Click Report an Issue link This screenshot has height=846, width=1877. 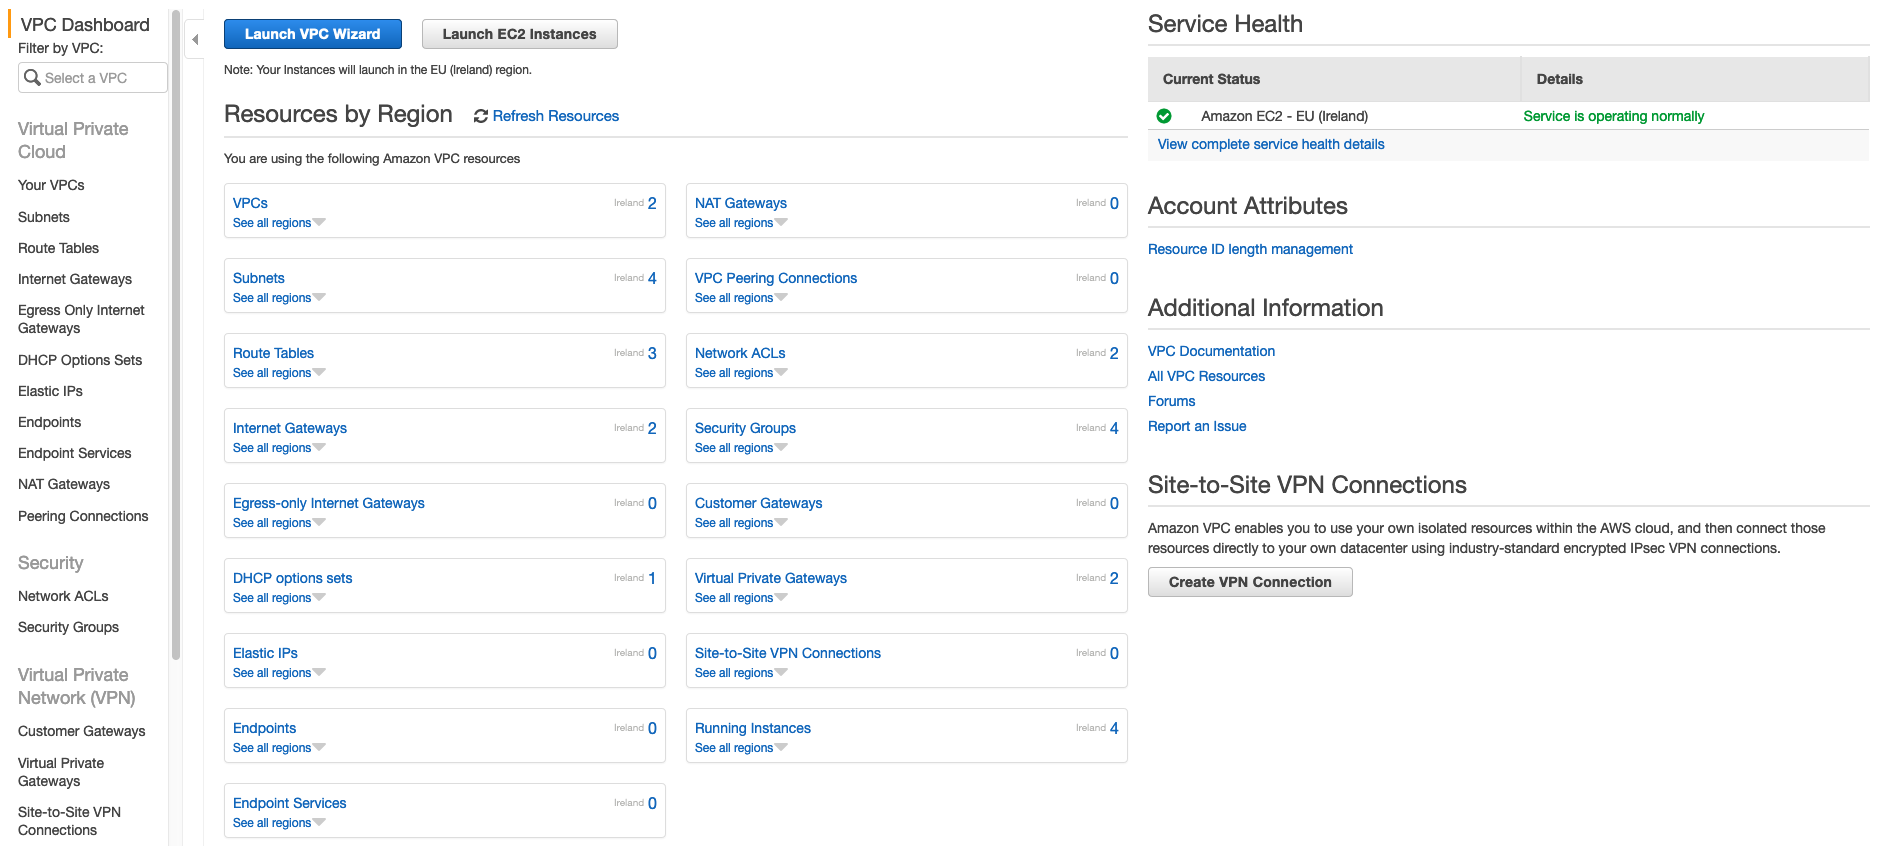1197,426
